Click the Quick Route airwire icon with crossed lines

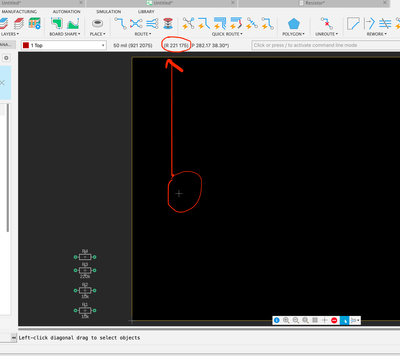[188, 23]
